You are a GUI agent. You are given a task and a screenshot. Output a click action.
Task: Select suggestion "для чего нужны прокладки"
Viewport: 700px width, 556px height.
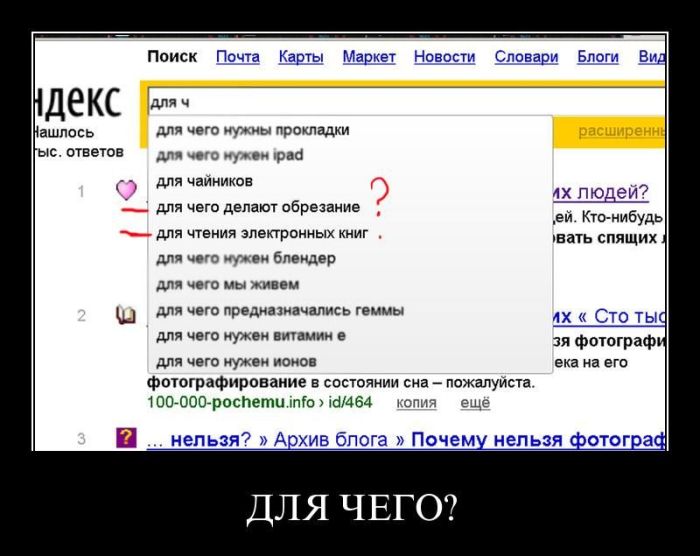tap(252, 130)
